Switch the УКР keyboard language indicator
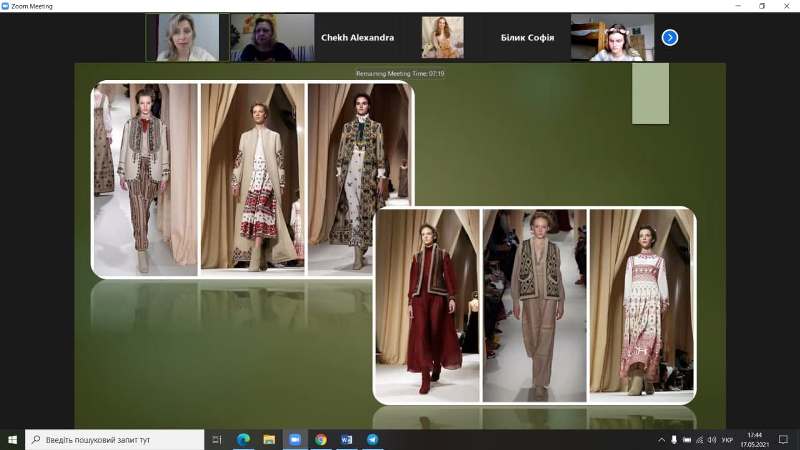 click(727, 439)
